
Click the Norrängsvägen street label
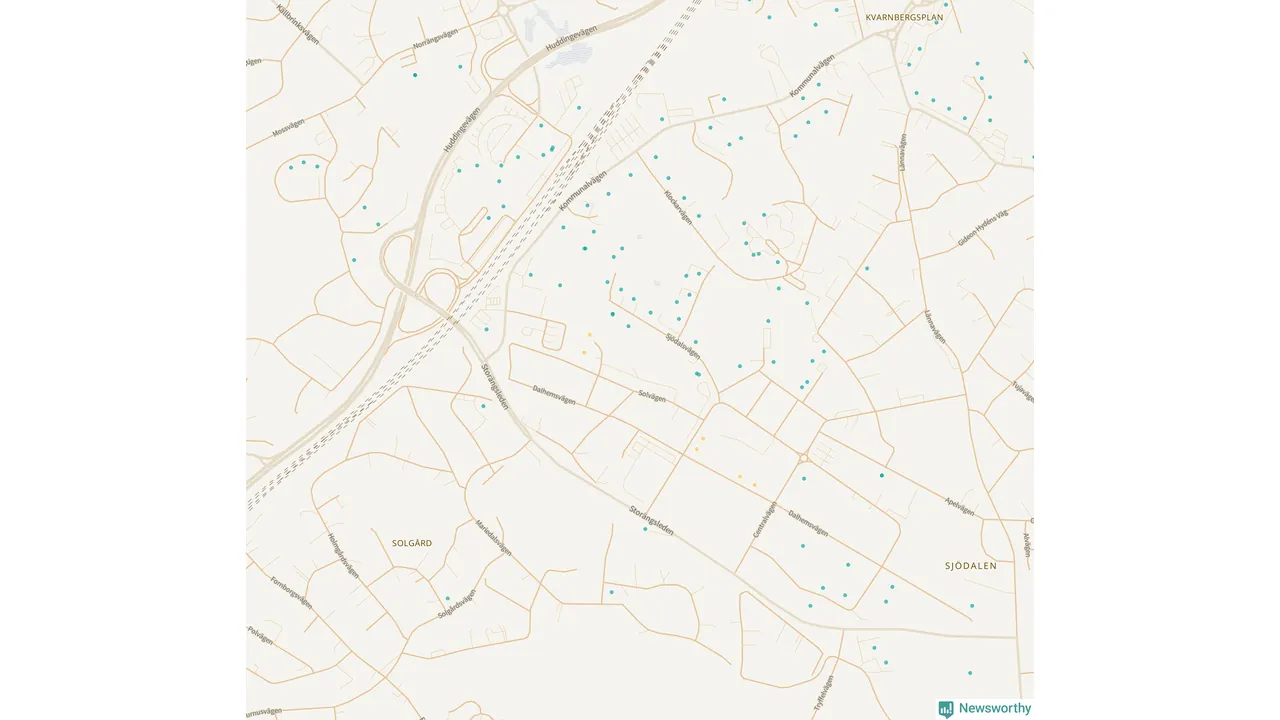click(435, 39)
